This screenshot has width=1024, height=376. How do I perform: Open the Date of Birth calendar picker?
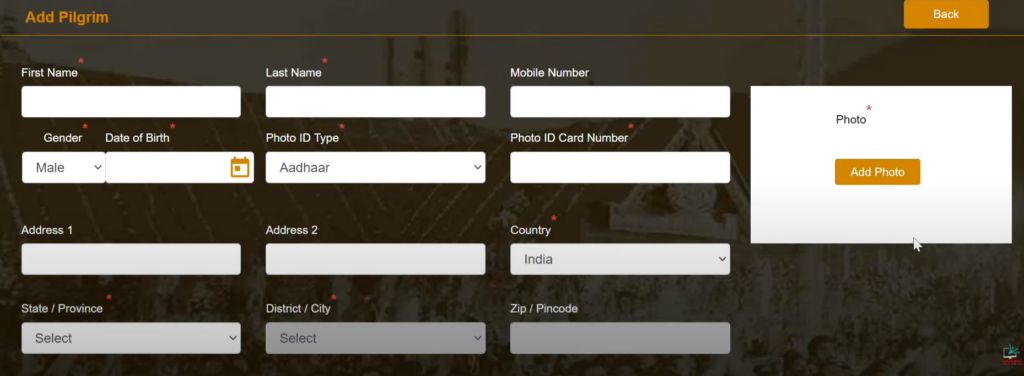click(x=240, y=167)
